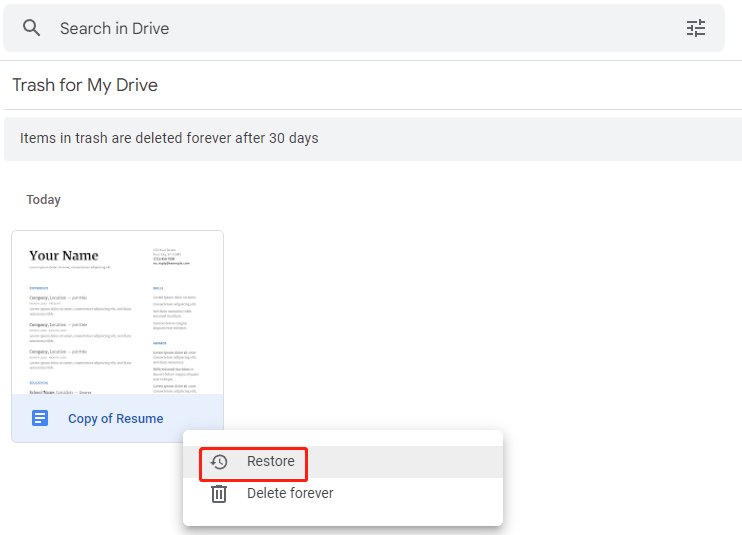Click the Awards heading in resume preview
This screenshot has width=742, height=535.
(158, 342)
